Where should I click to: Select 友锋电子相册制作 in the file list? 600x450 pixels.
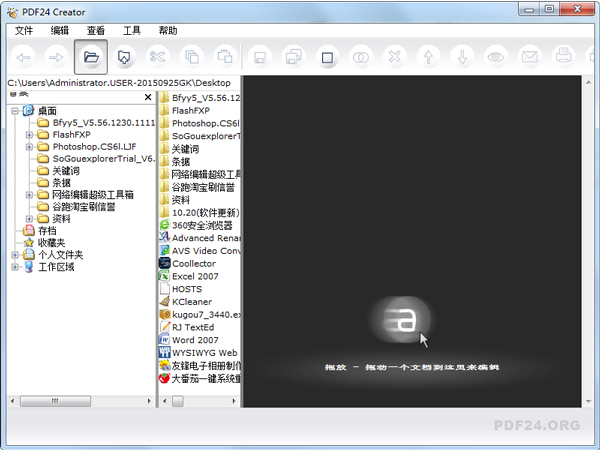[206, 366]
